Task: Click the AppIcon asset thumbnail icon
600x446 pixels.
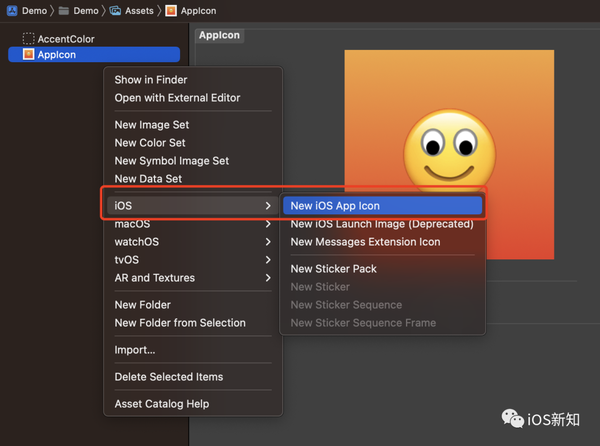Action: coord(28,54)
